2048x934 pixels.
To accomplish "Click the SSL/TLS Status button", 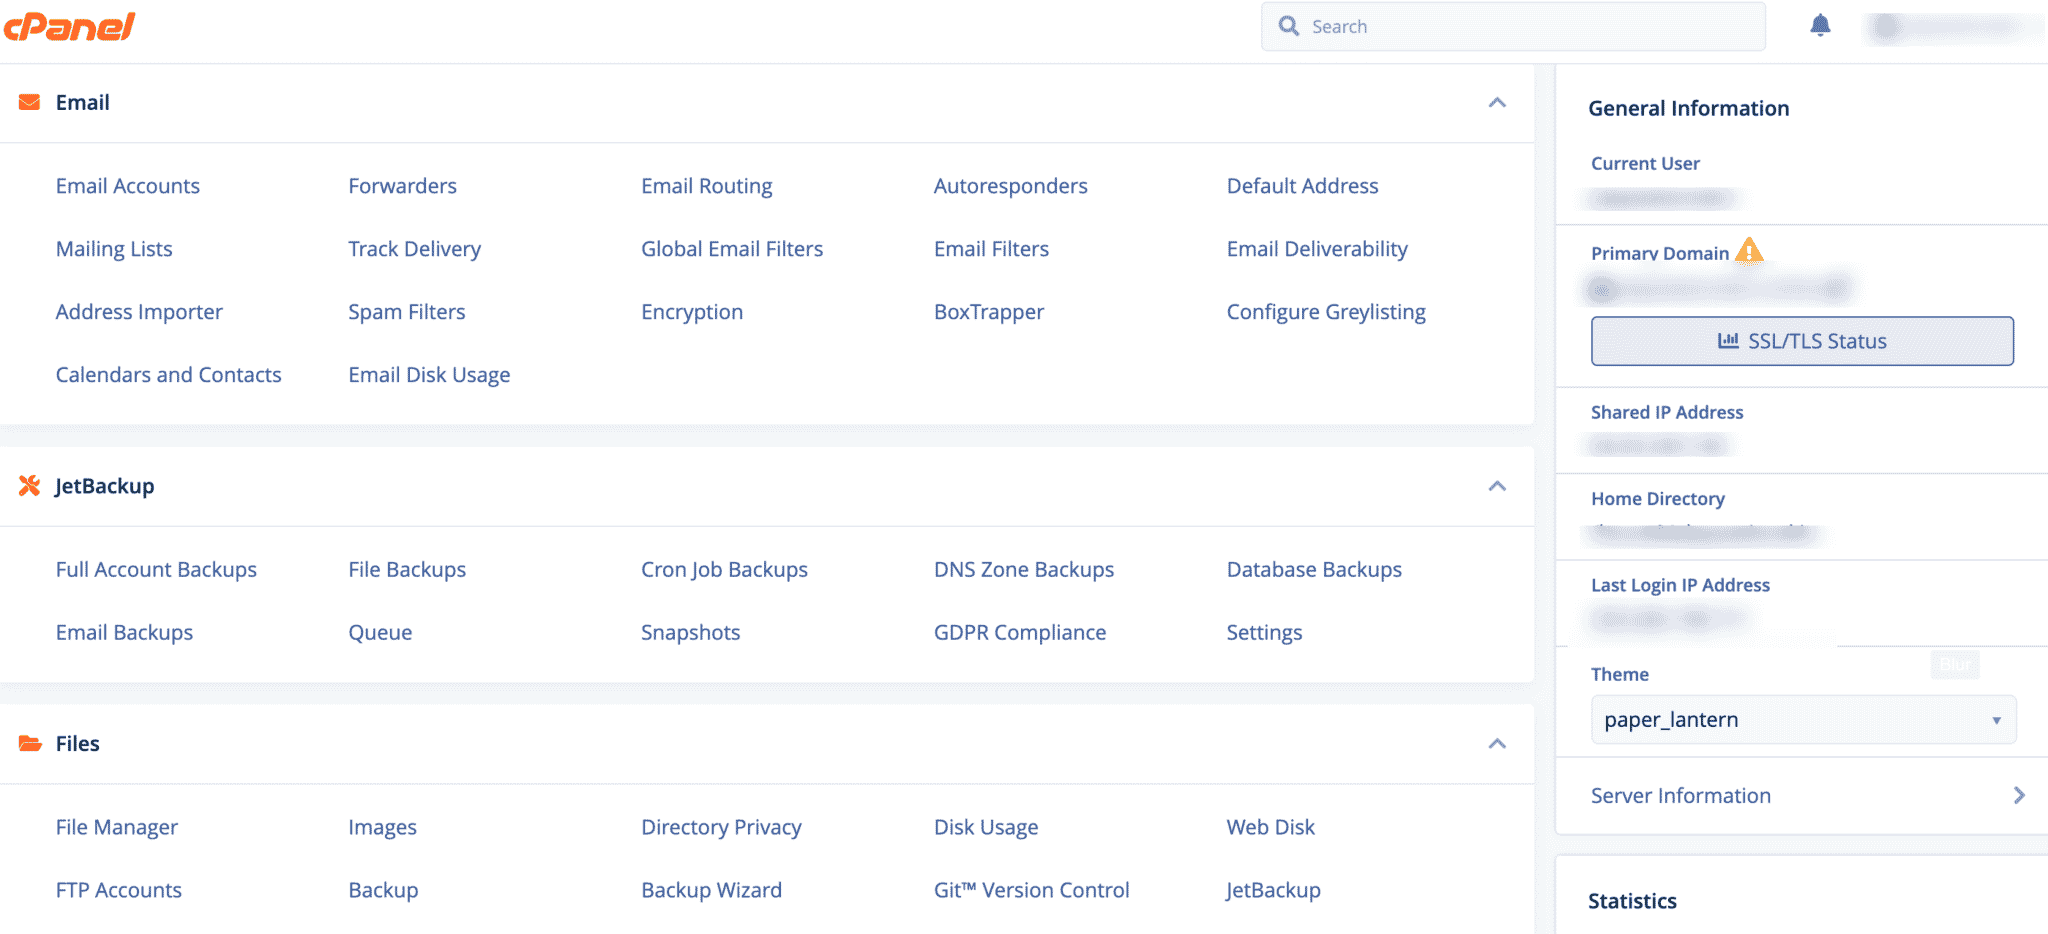I will 1802,340.
